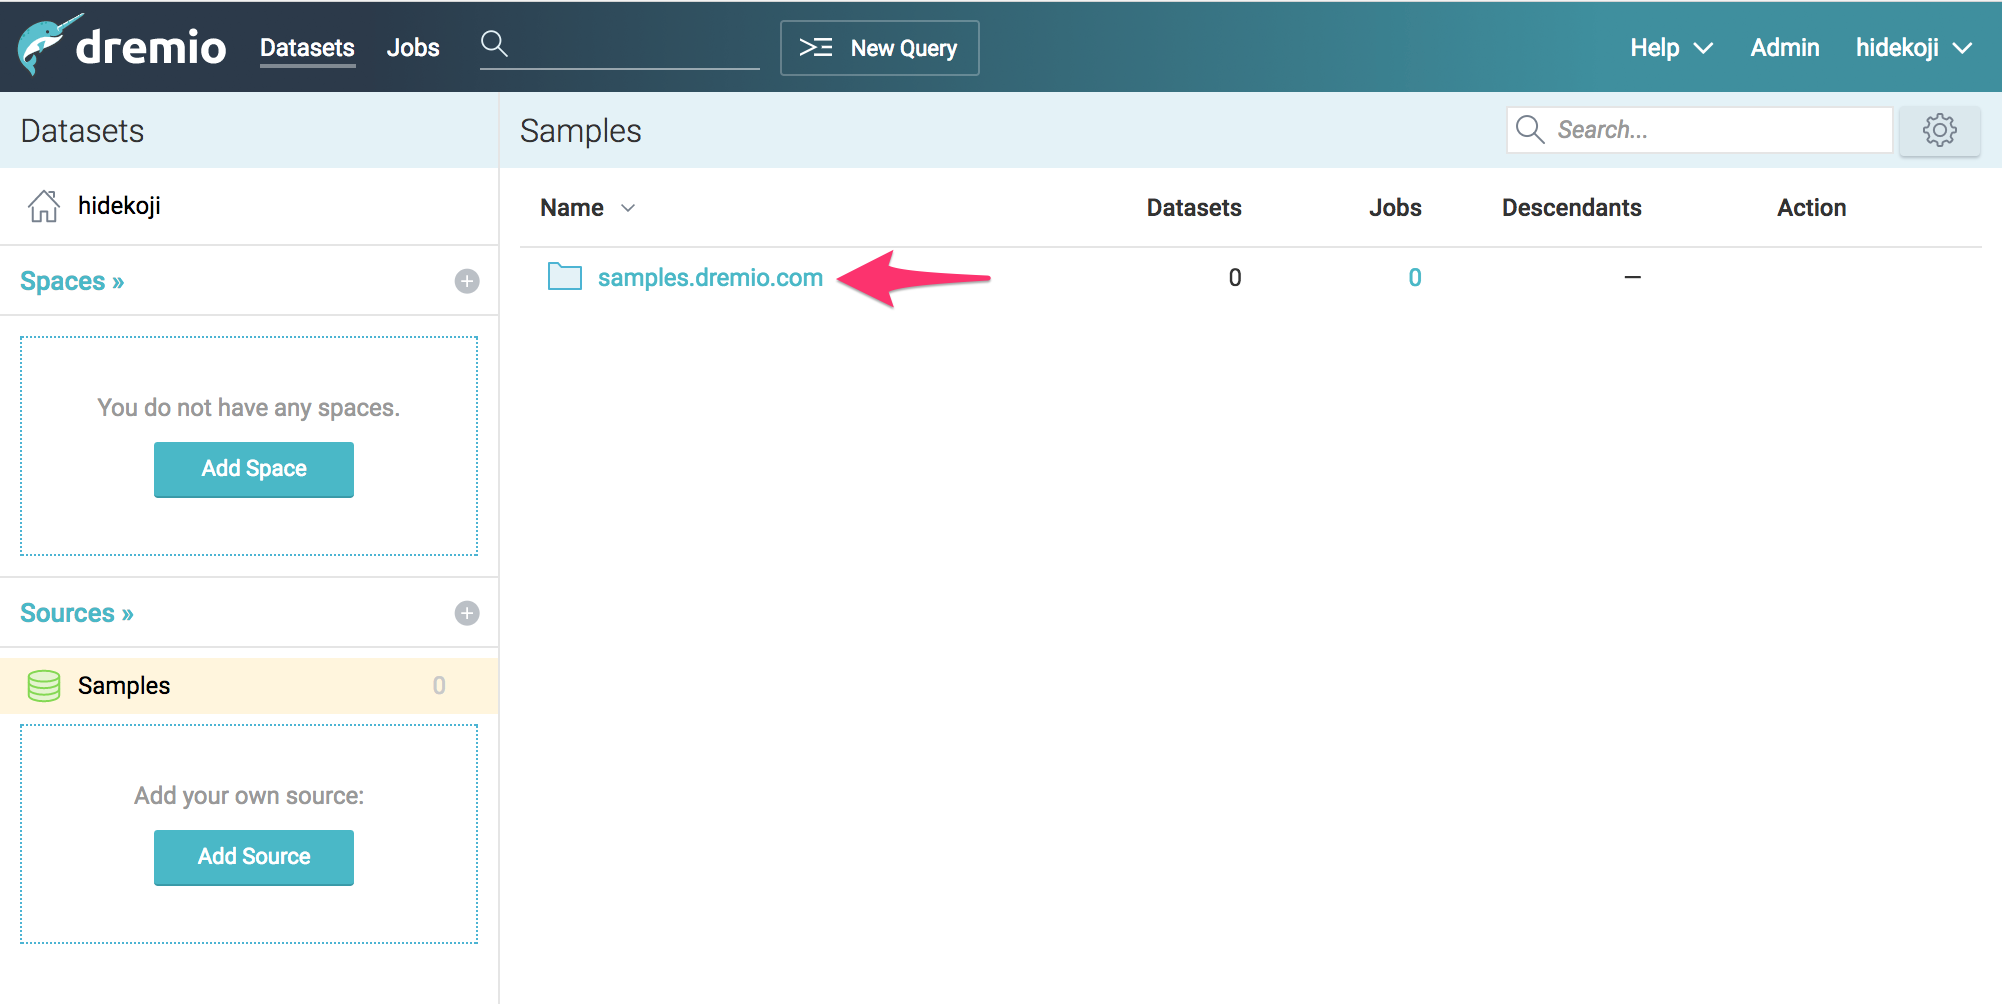Click the home icon next to hidekoji
This screenshot has width=2002, height=1004.
click(44, 205)
